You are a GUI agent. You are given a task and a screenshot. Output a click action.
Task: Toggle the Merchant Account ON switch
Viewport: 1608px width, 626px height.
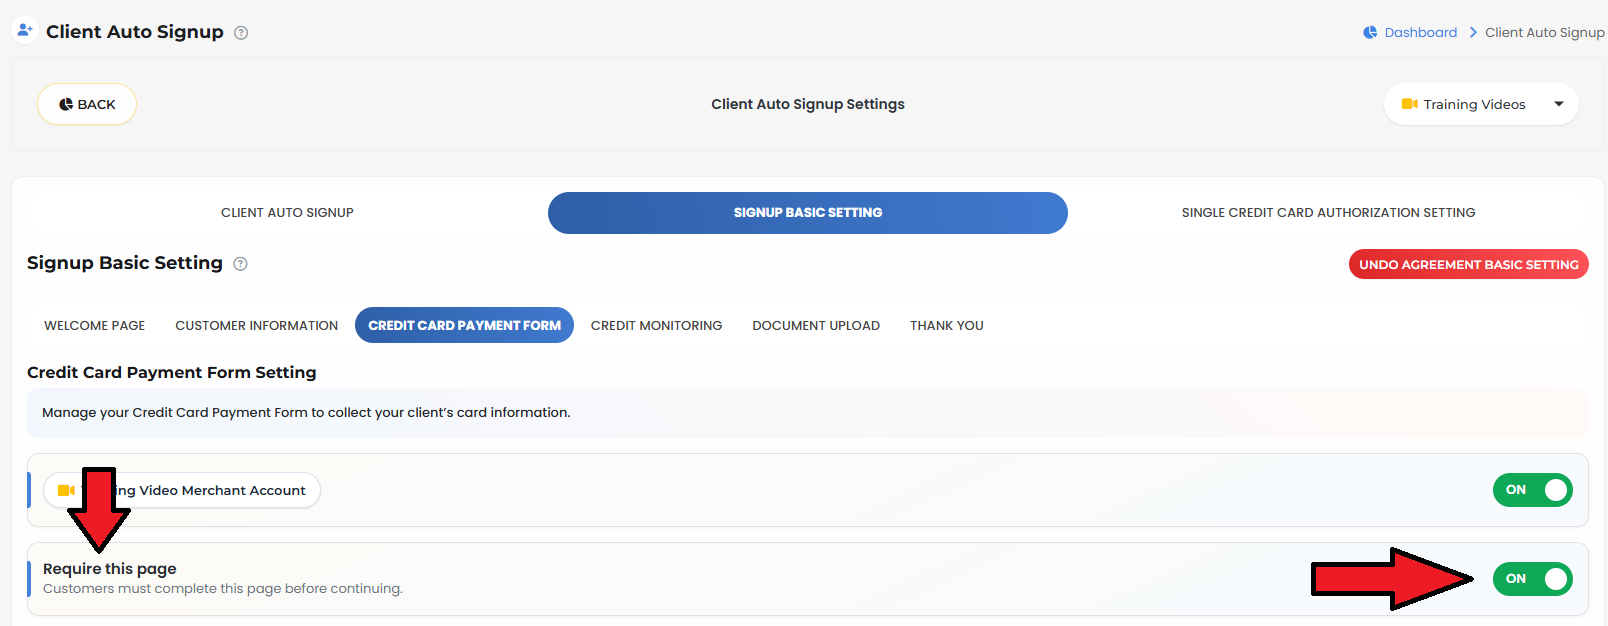pos(1532,490)
